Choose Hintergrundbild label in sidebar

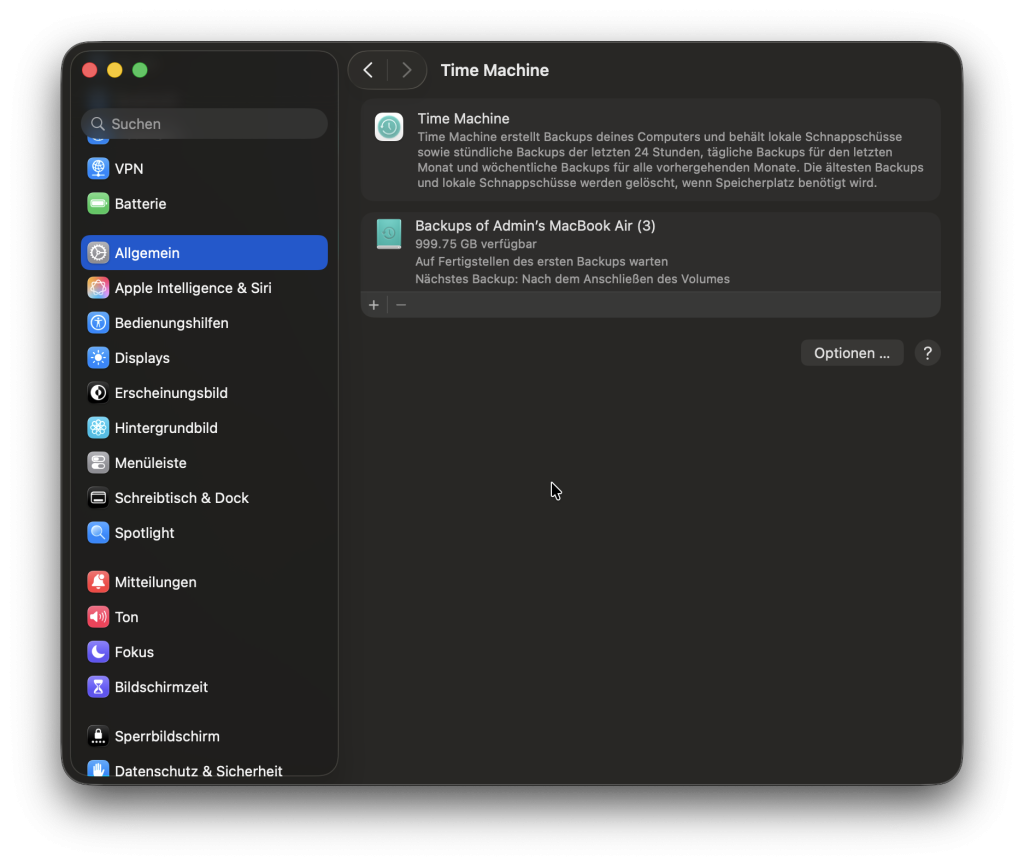(x=166, y=428)
